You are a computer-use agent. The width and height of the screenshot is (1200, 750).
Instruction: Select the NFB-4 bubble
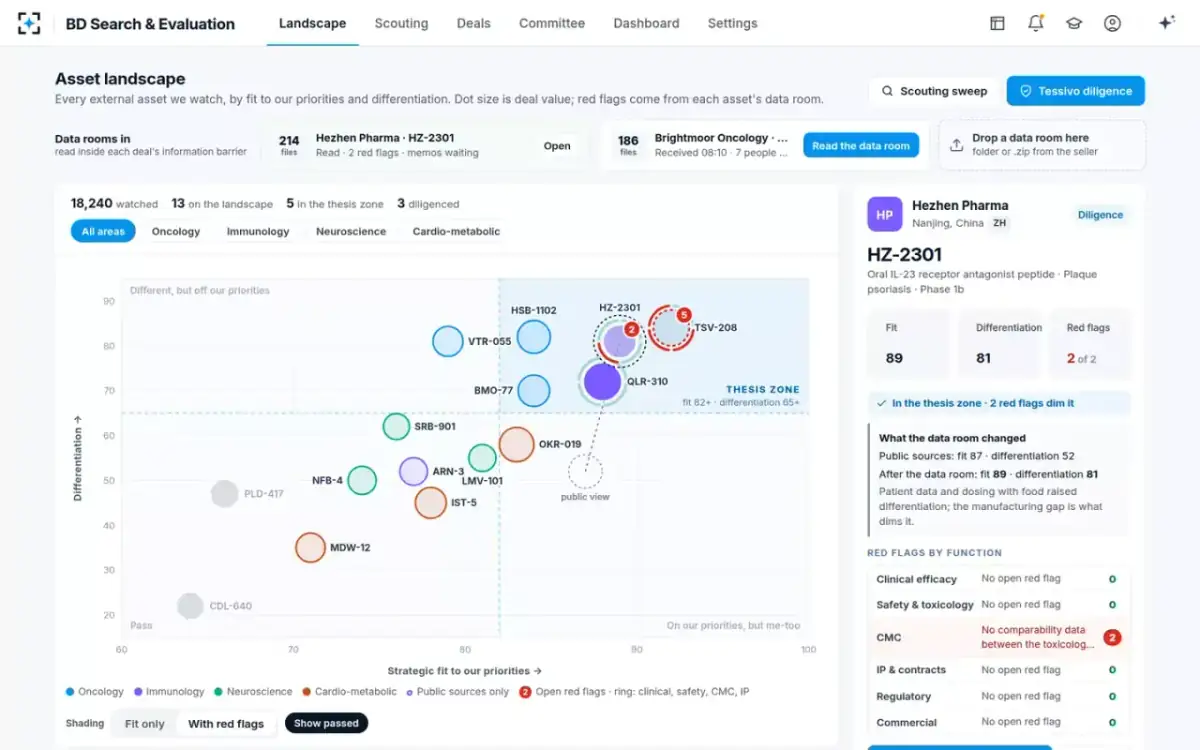pos(361,480)
